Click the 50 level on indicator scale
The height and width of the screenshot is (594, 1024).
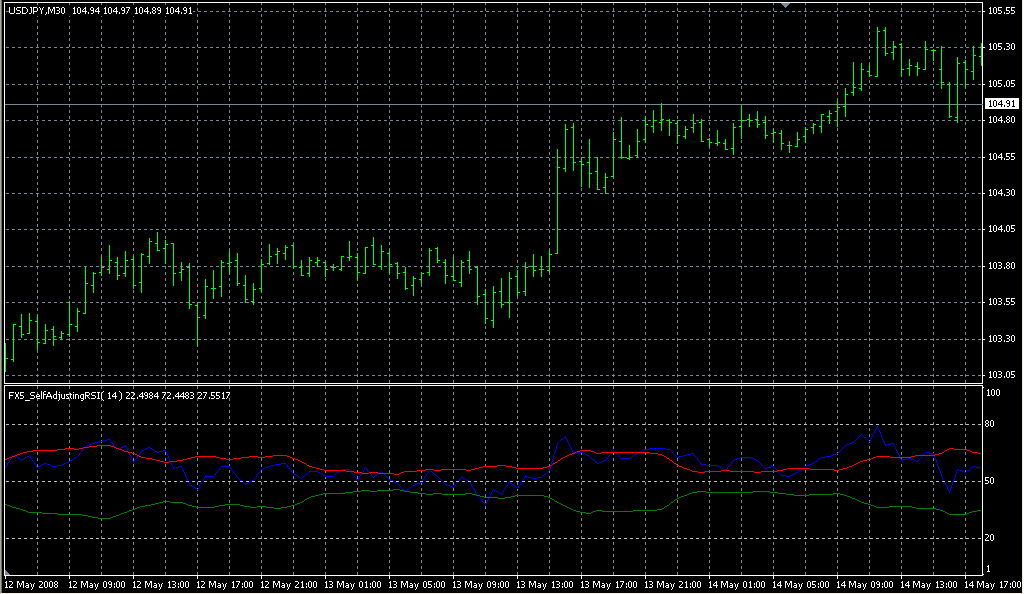[x=991, y=482]
